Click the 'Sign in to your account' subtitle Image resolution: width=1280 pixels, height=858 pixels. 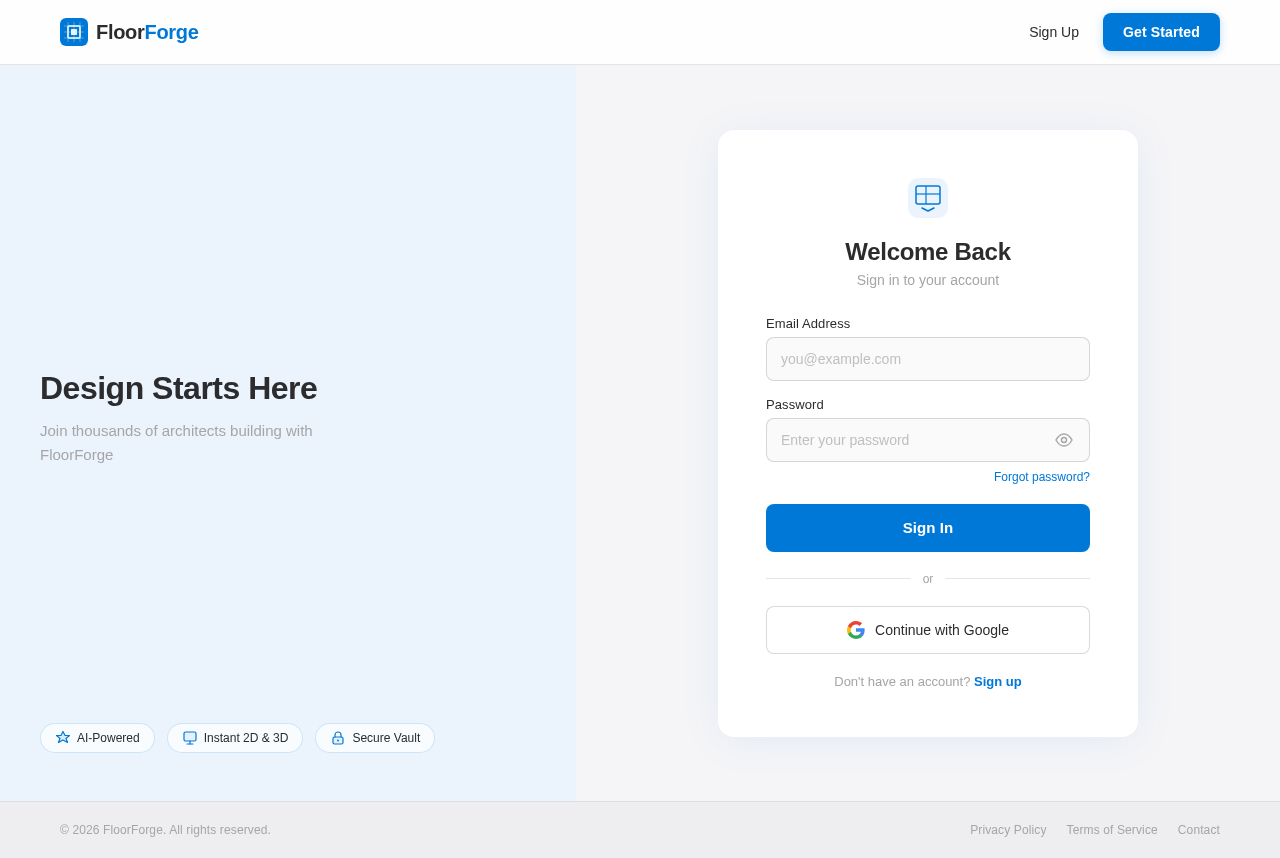pyautogui.click(x=928, y=280)
